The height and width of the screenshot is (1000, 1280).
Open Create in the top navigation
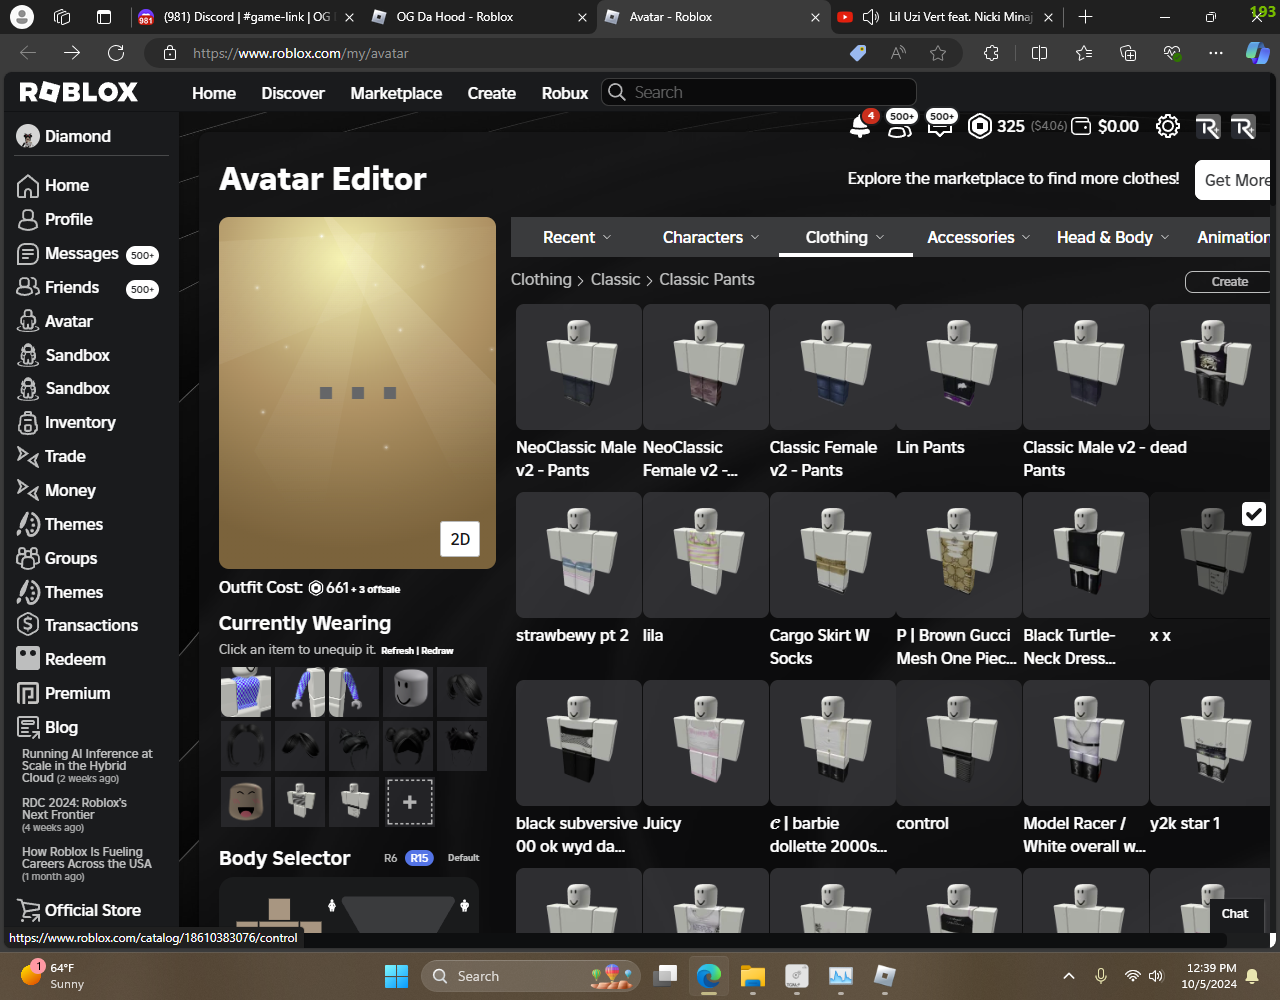[492, 93]
